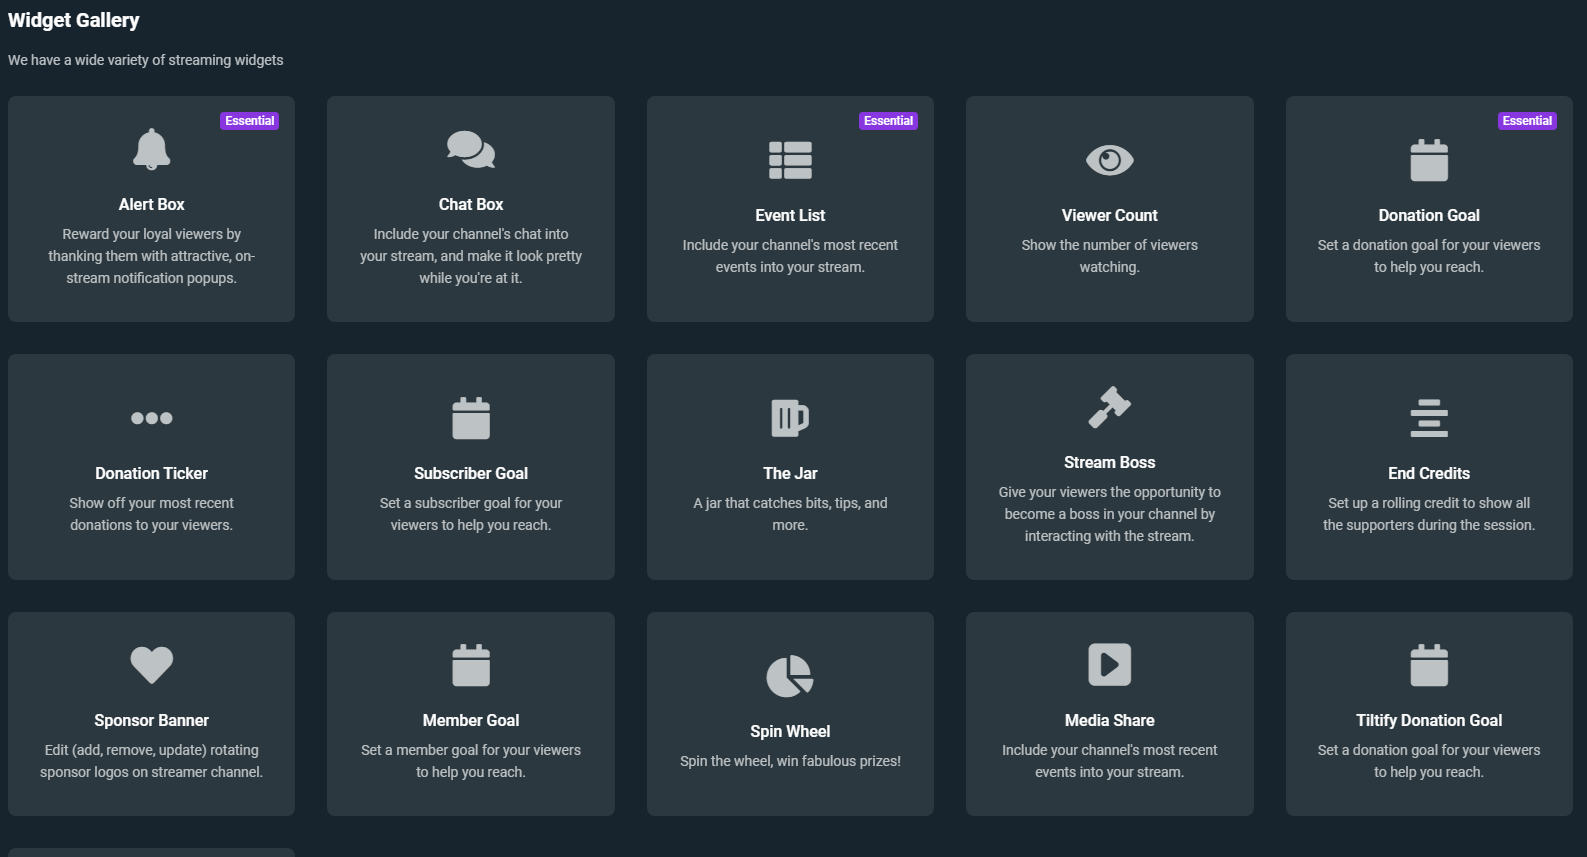The image size is (1587, 857).
Task: Select the Subscriber Goal title
Action: 471,473
